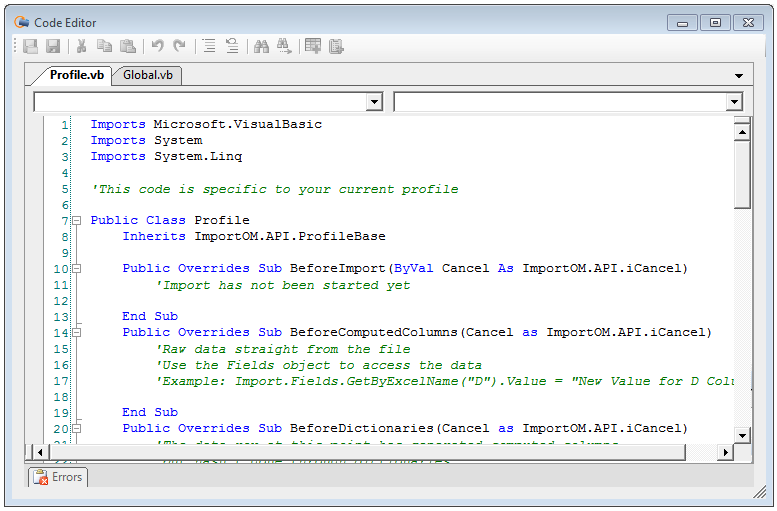Click the Save floppy disk icon
777x511 pixels.
[53, 46]
